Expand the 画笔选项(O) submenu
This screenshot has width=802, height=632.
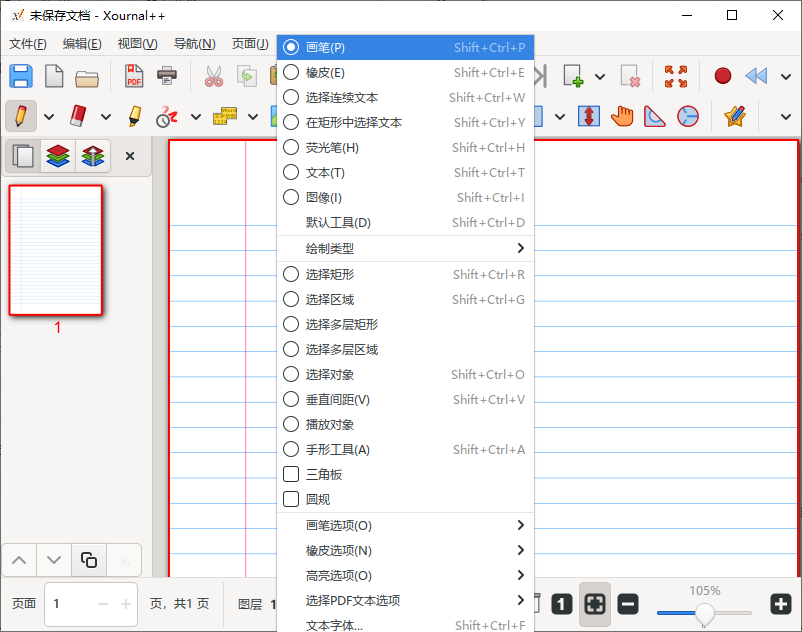[x=405, y=525]
